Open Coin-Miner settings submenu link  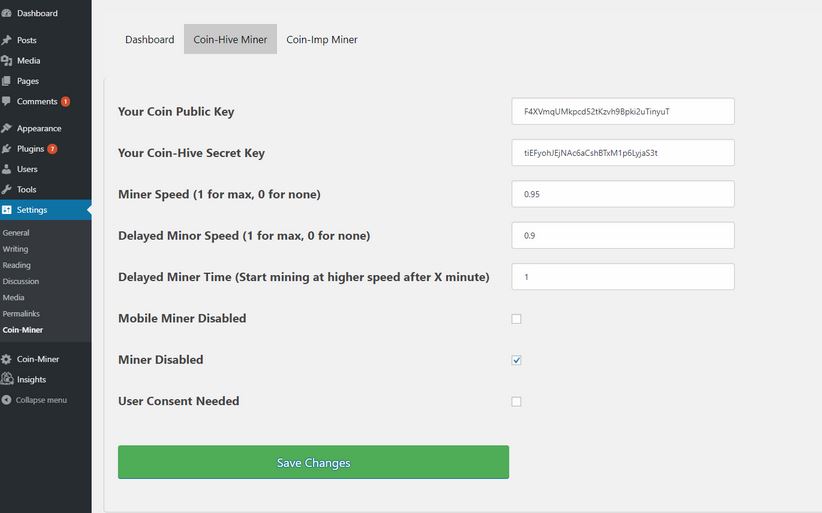pyautogui.click(x=23, y=330)
